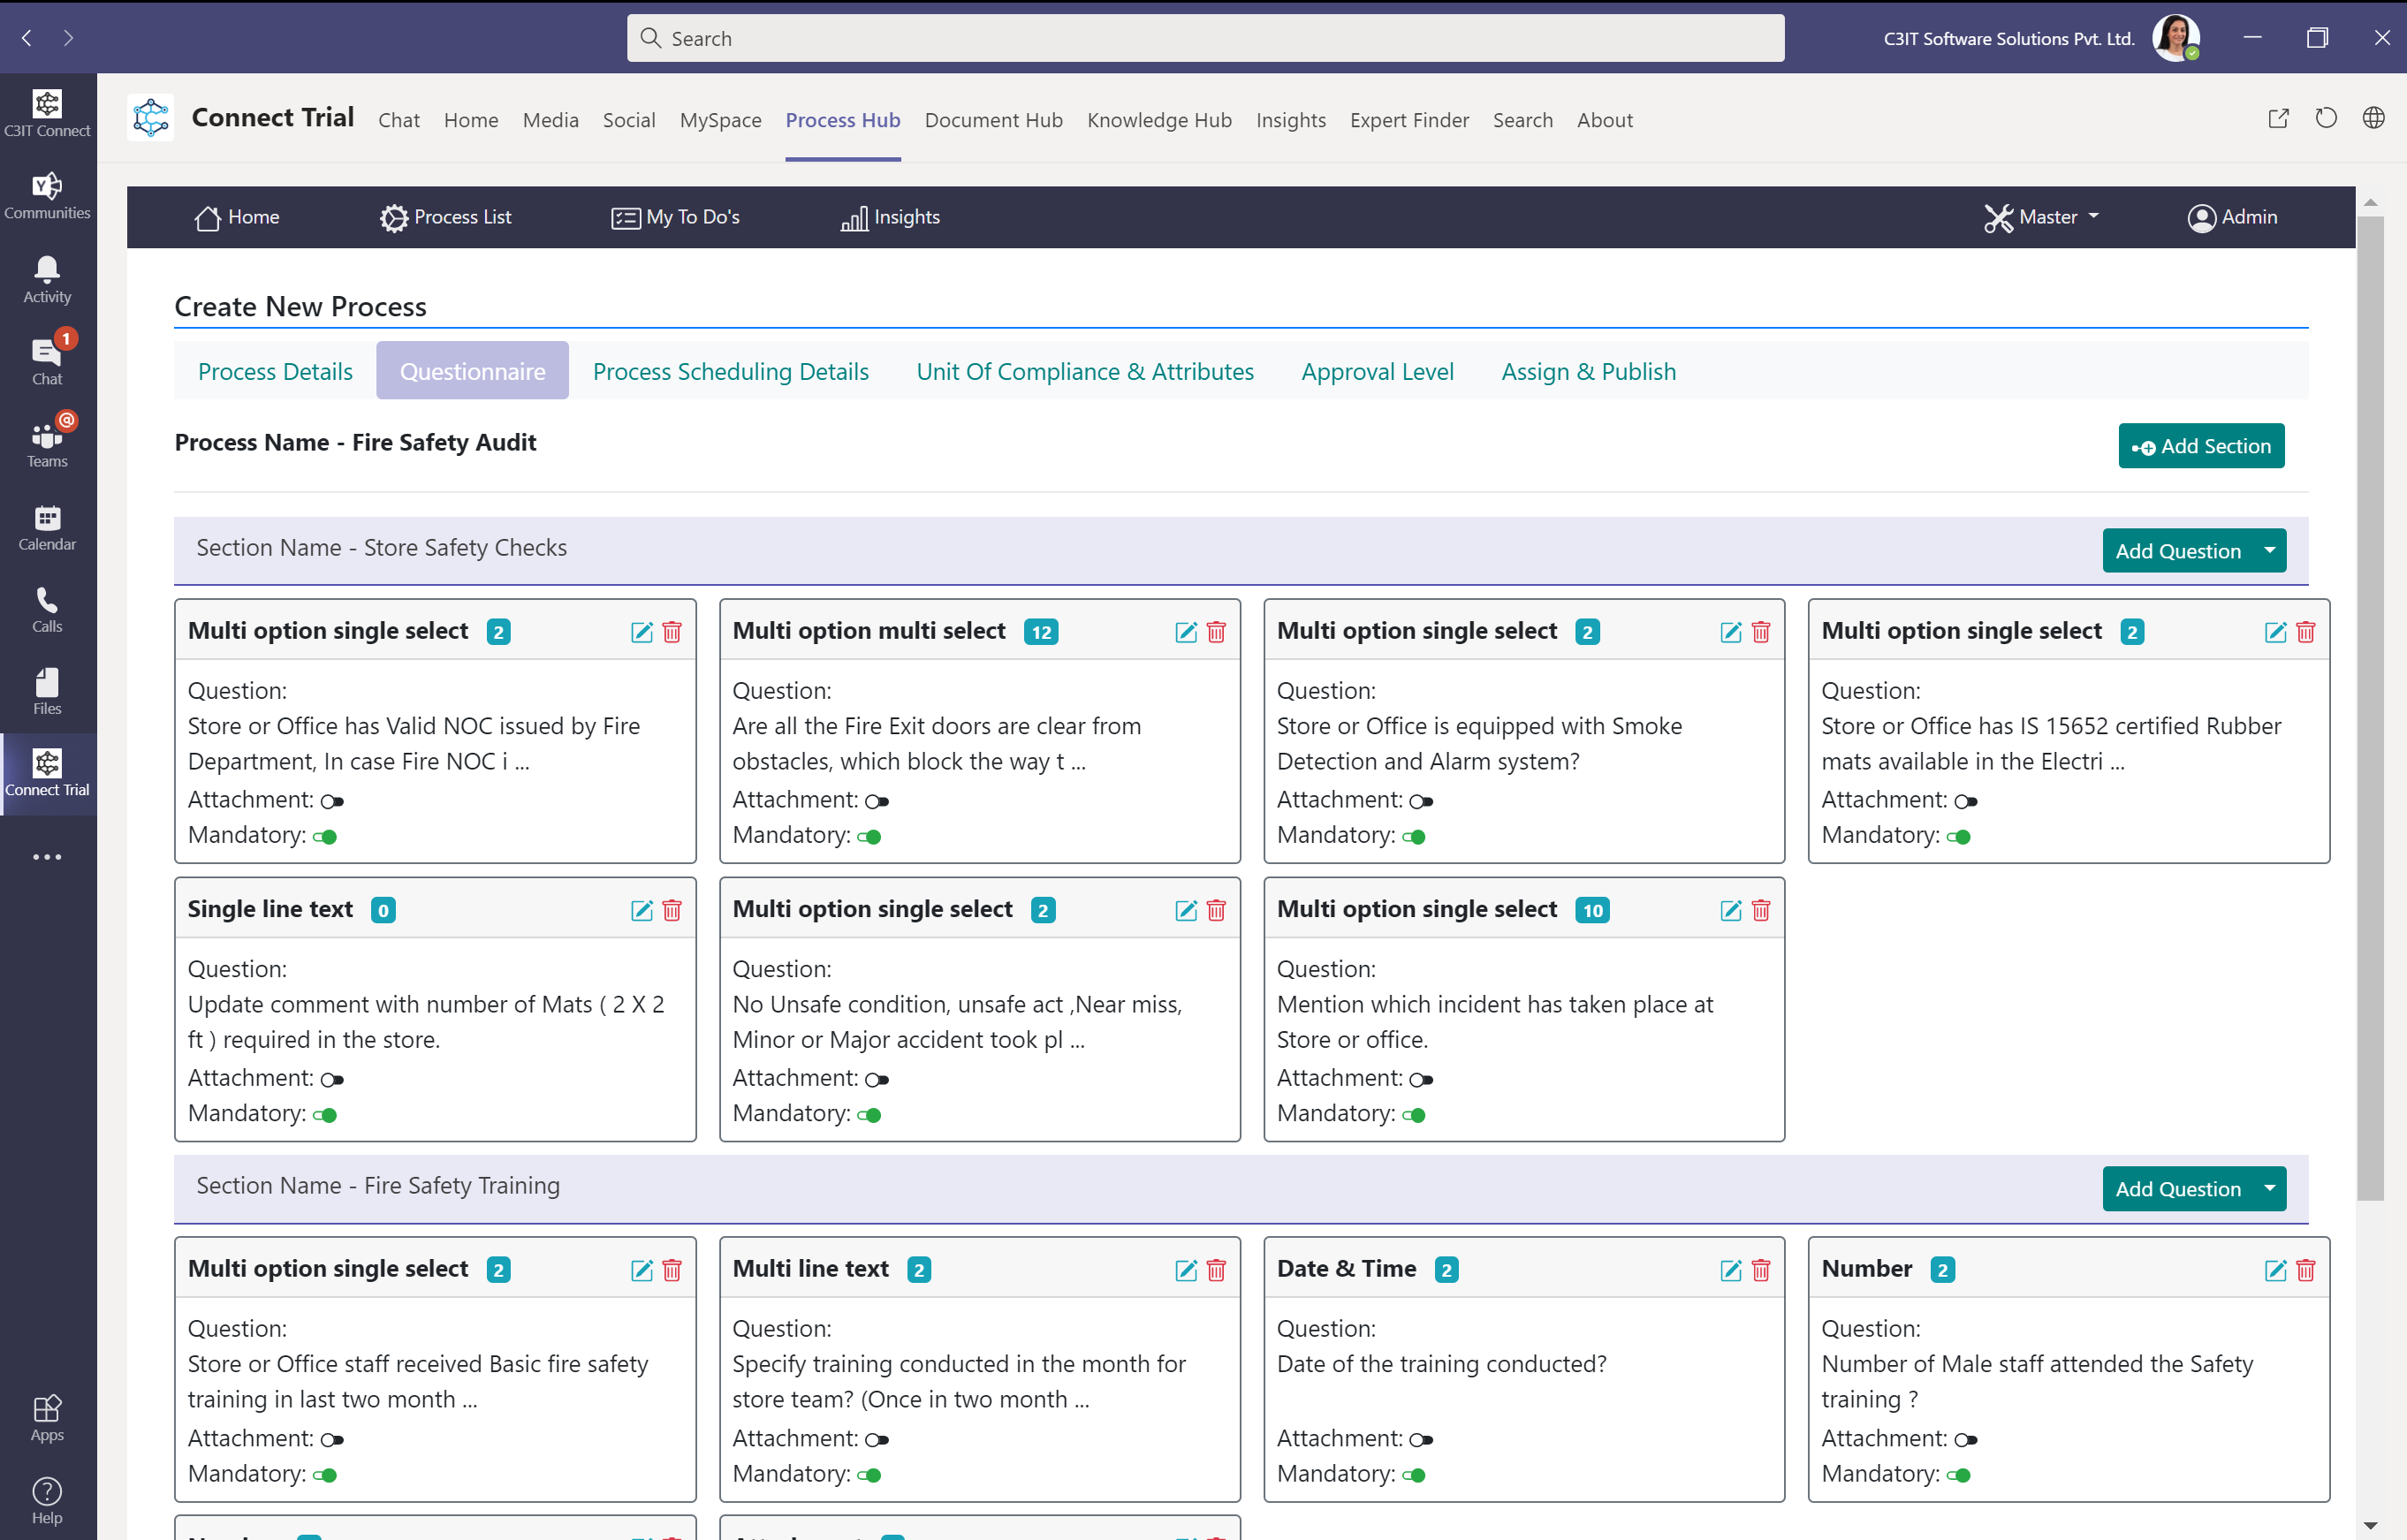Switch to Process Scheduling Details tab
This screenshot has width=2407, height=1540.
point(730,371)
